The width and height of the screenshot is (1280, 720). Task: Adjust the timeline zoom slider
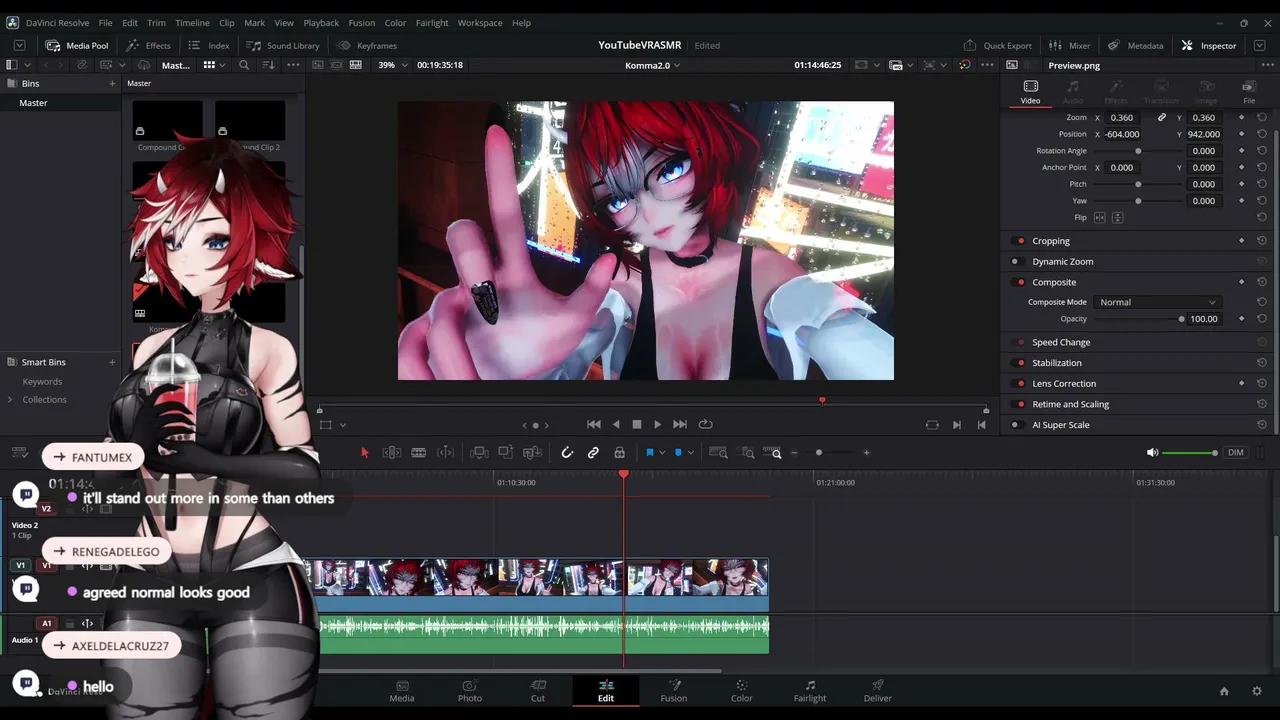[x=819, y=453]
